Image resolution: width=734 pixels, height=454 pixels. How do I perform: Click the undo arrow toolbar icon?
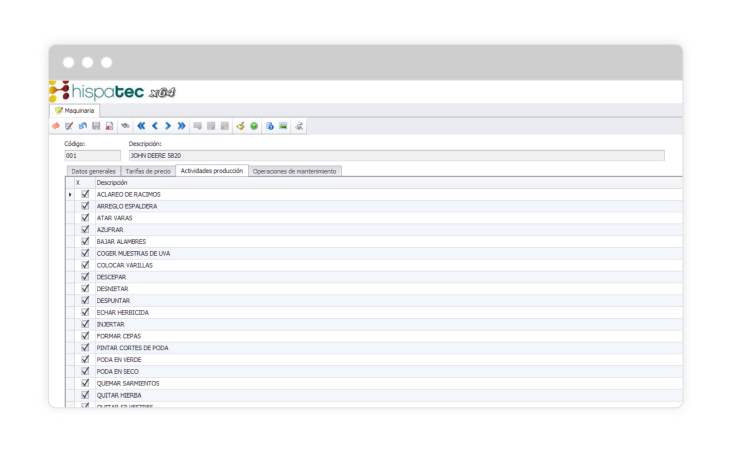83,126
